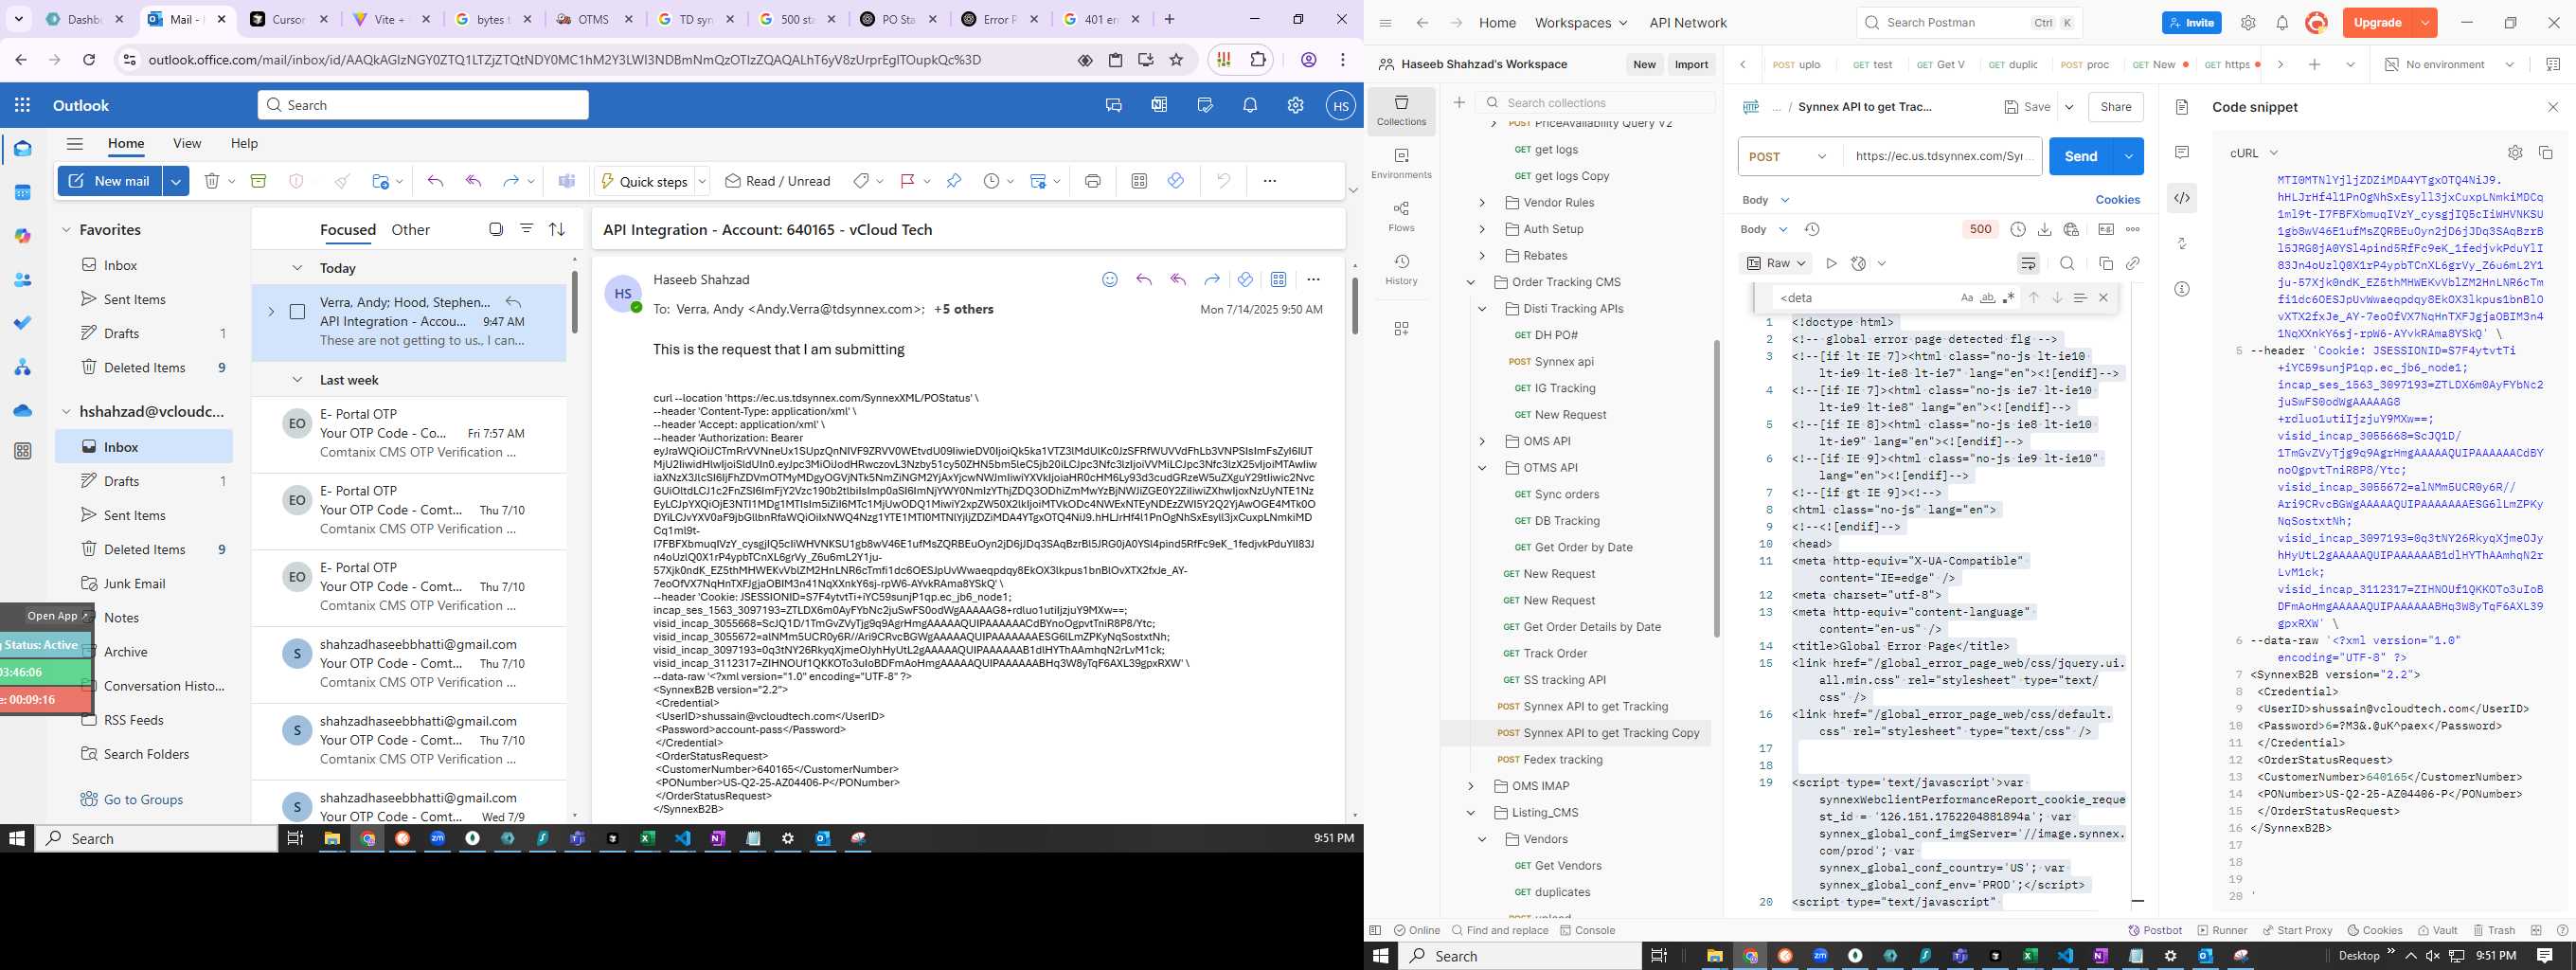
Task: Open the Raw format dropdown in Postman response
Action: click(x=1777, y=263)
